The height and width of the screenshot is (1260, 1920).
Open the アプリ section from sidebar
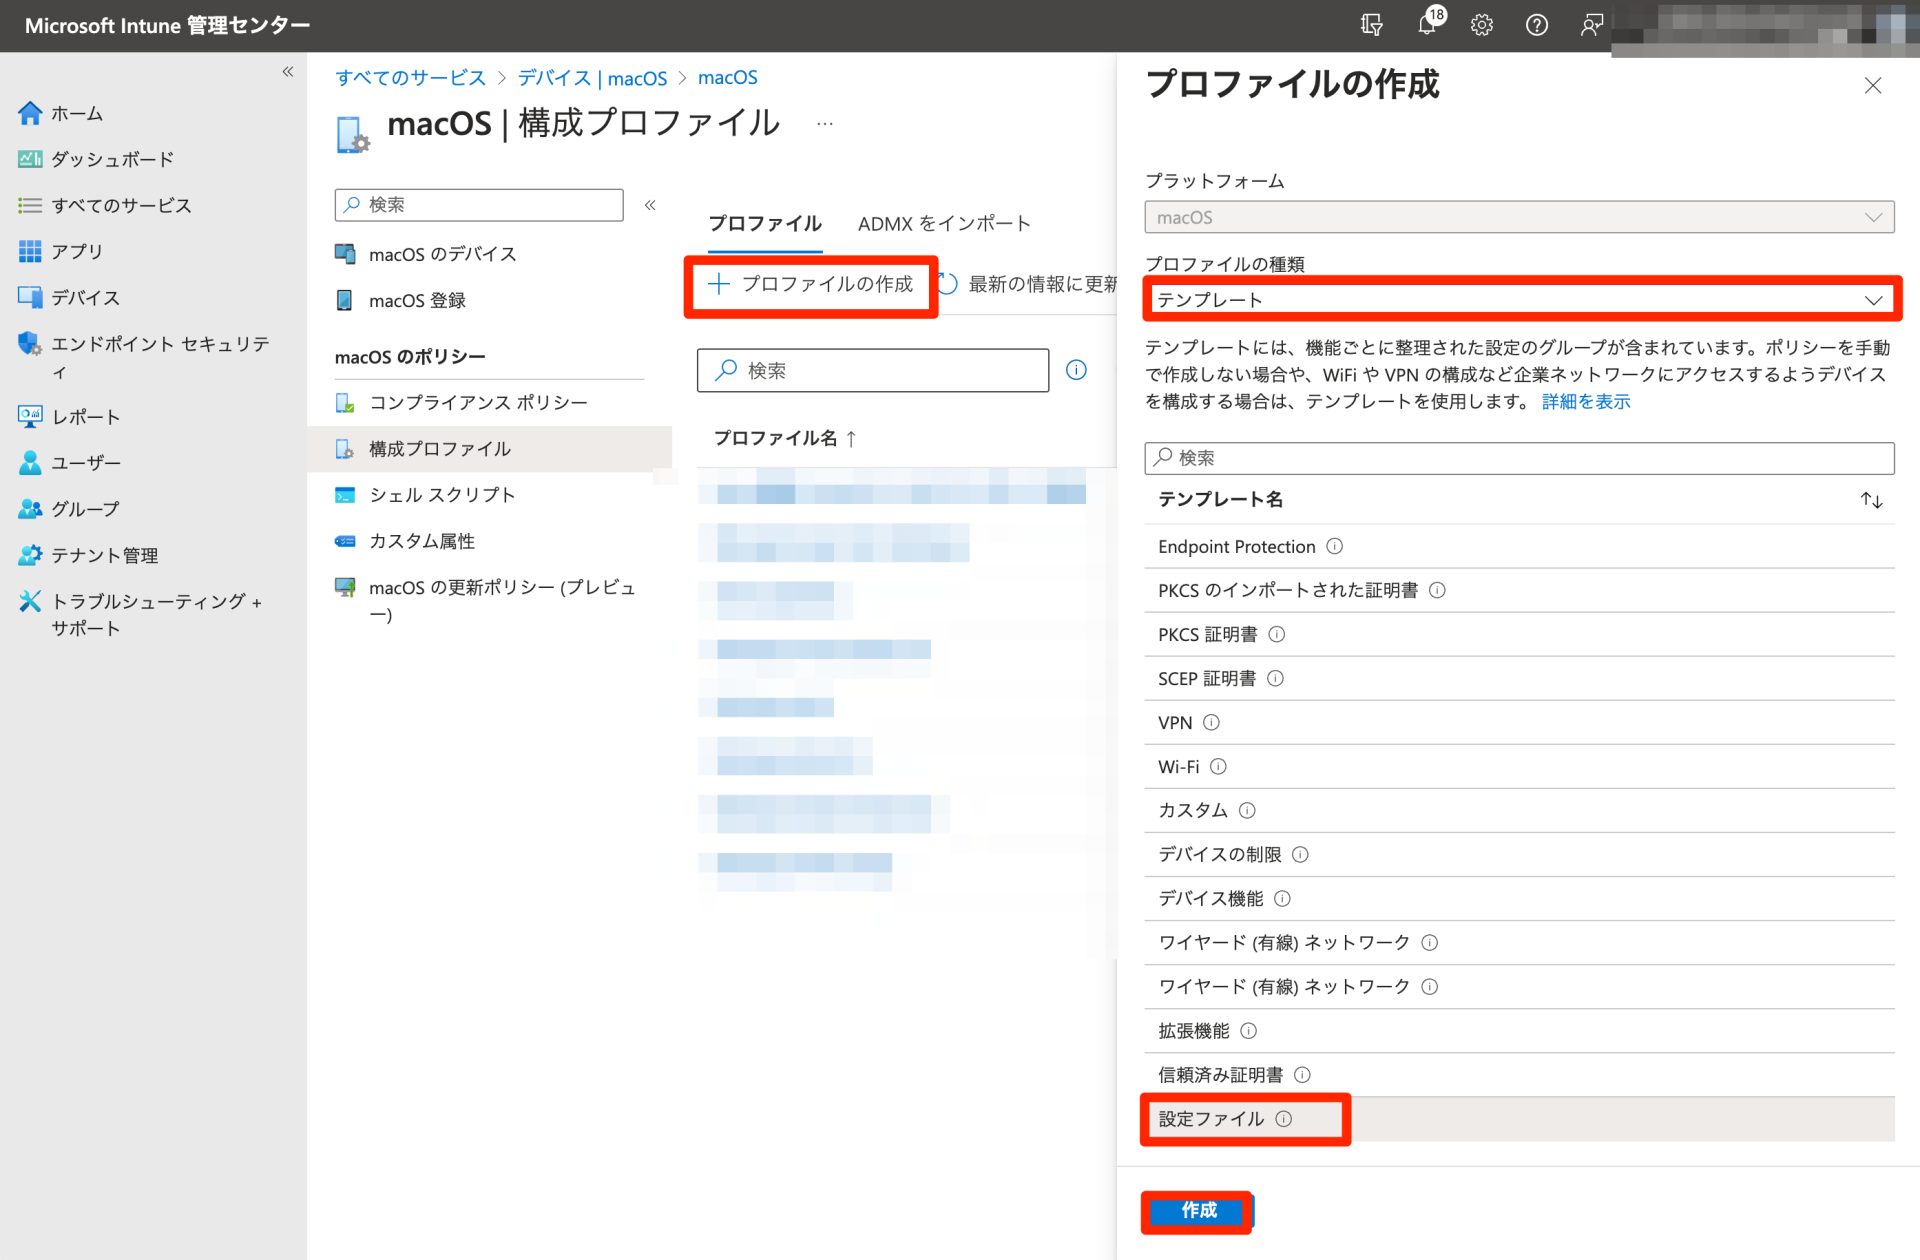click(x=31, y=251)
